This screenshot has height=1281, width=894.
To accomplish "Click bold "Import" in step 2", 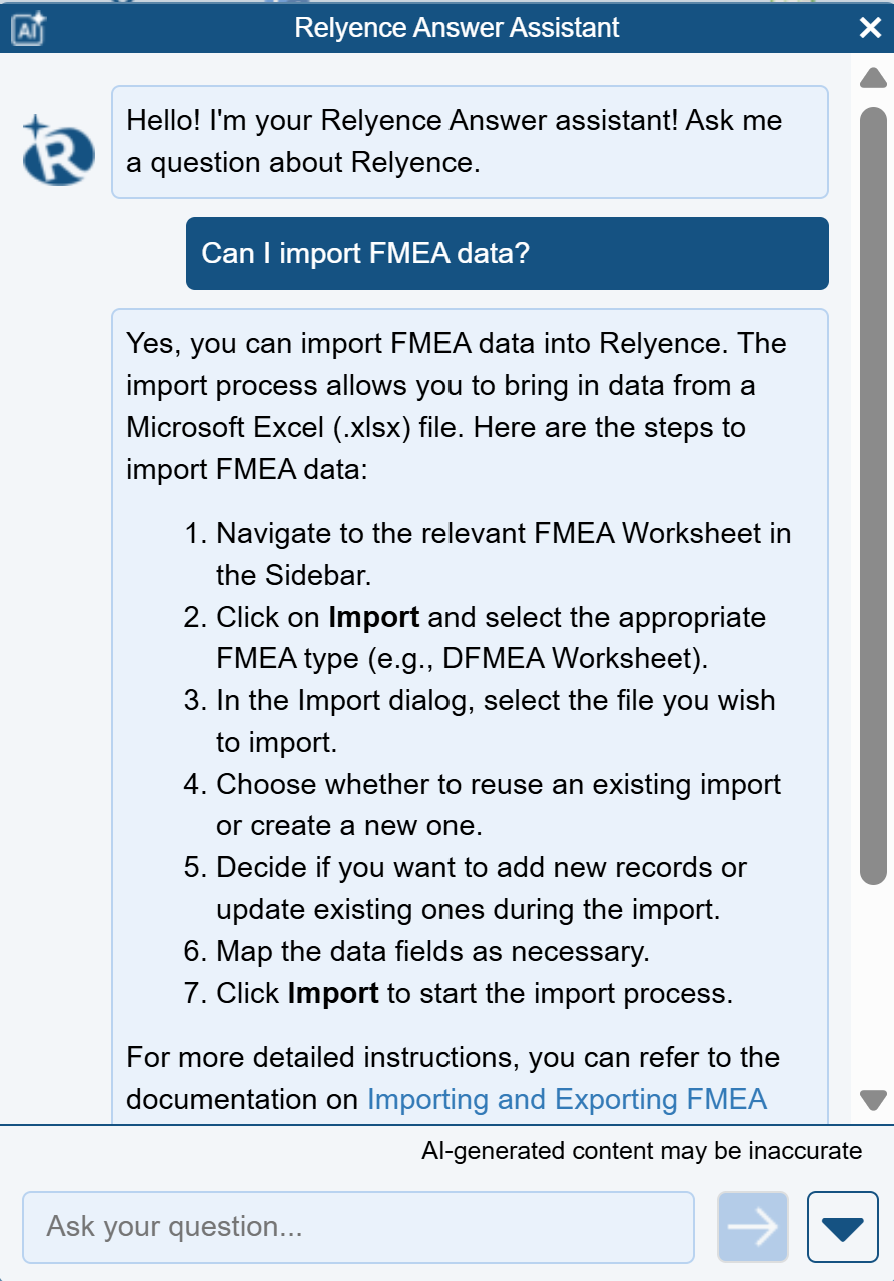I will tap(373, 617).
